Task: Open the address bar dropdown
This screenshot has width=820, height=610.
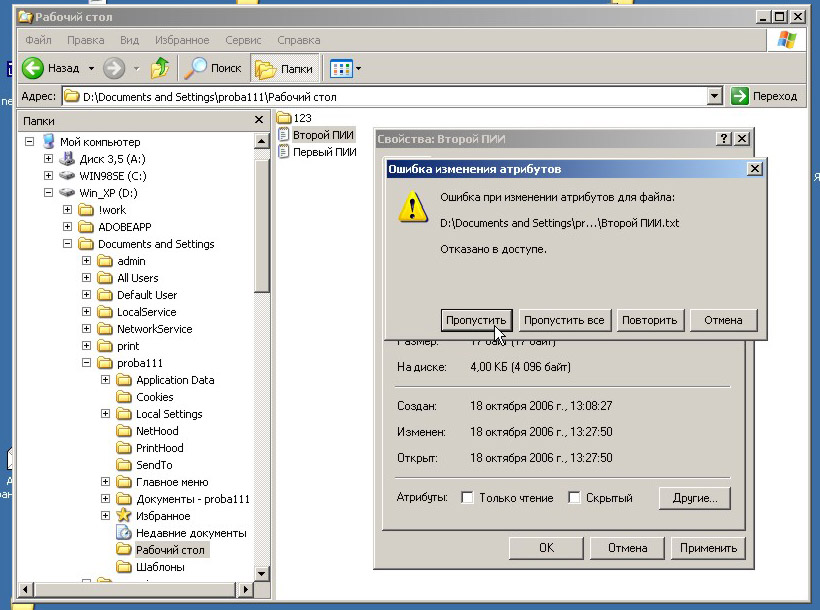Action: click(x=714, y=96)
